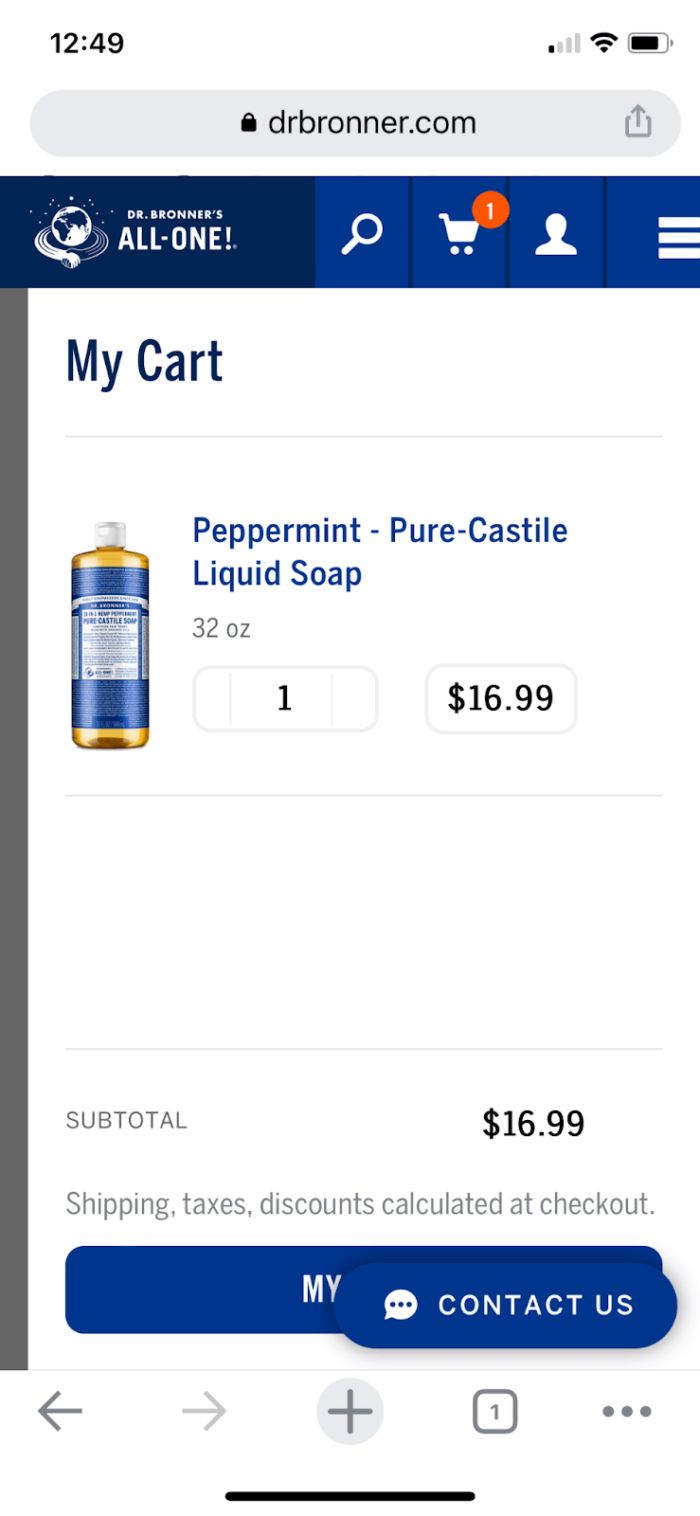Open the browser tab switcher
This screenshot has width=700, height=1516.
pos(494,1412)
